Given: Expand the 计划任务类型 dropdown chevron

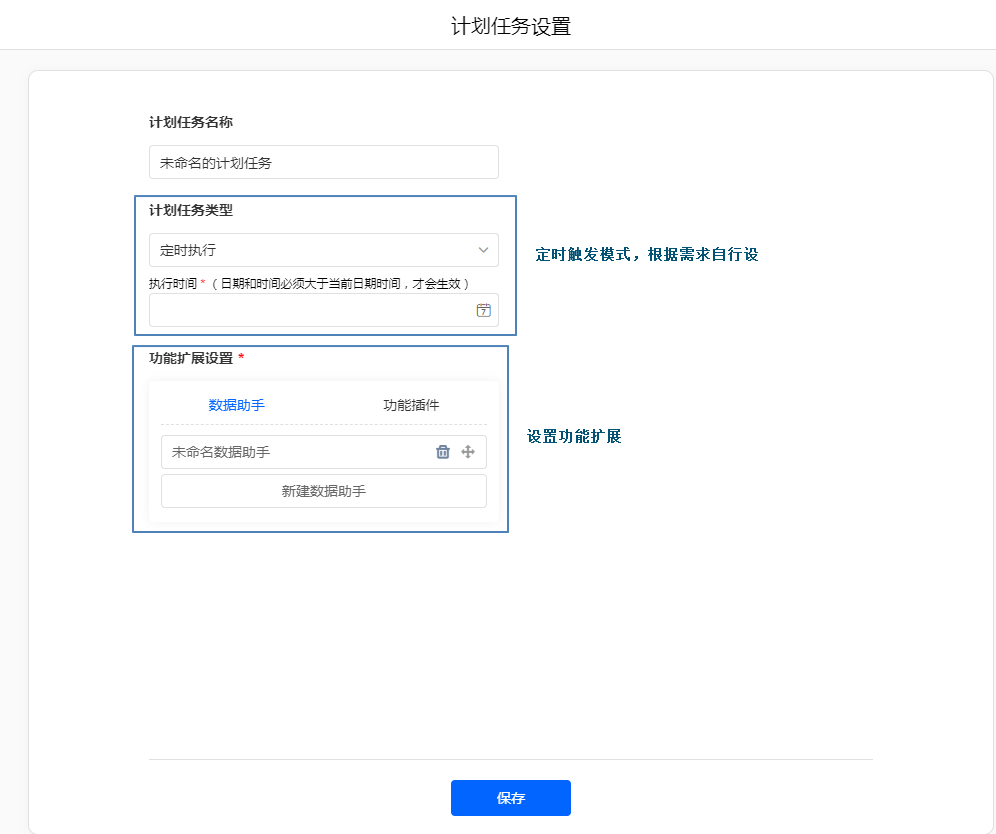Looking at the screenshot, I should click(483, 250).
